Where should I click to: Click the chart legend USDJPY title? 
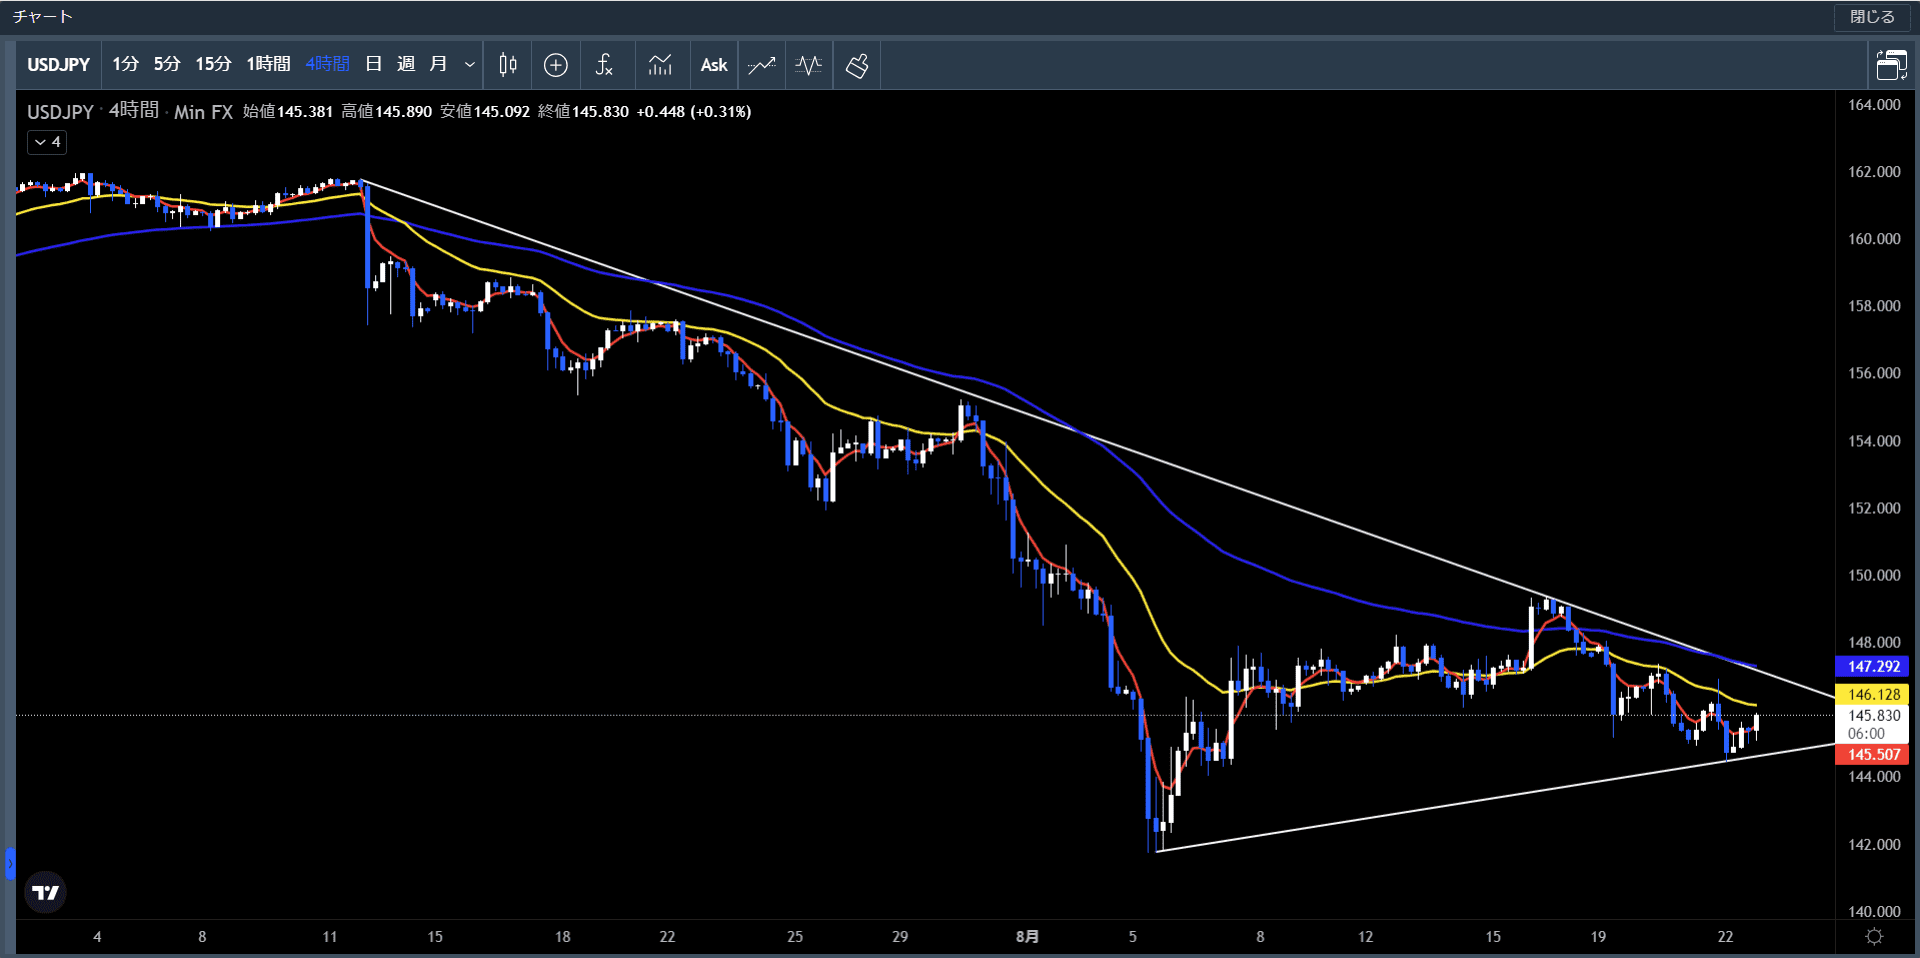pos(60,112)
